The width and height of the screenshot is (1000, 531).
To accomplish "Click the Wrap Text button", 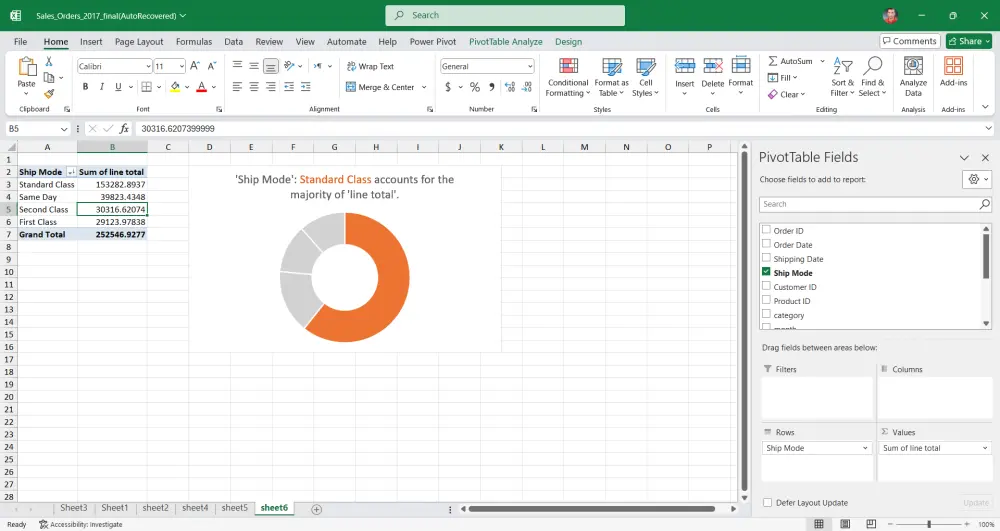I will [370, 66].
